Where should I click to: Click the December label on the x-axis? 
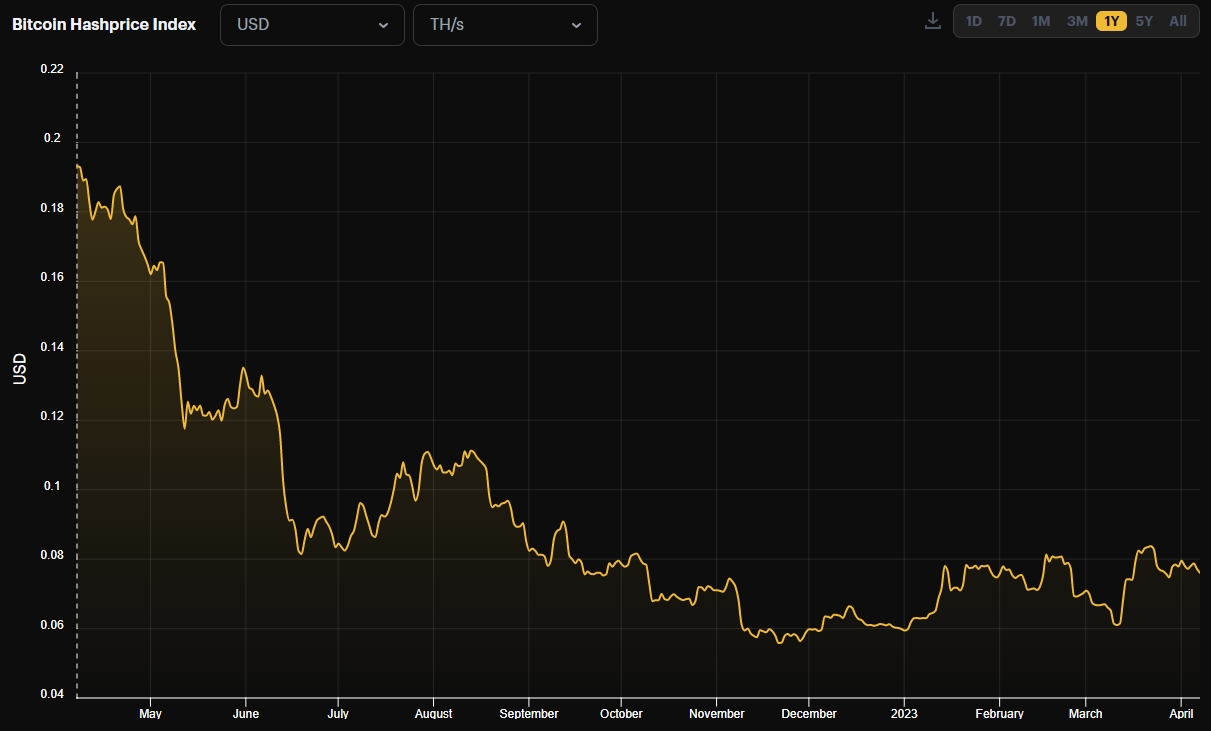[808, 713]
